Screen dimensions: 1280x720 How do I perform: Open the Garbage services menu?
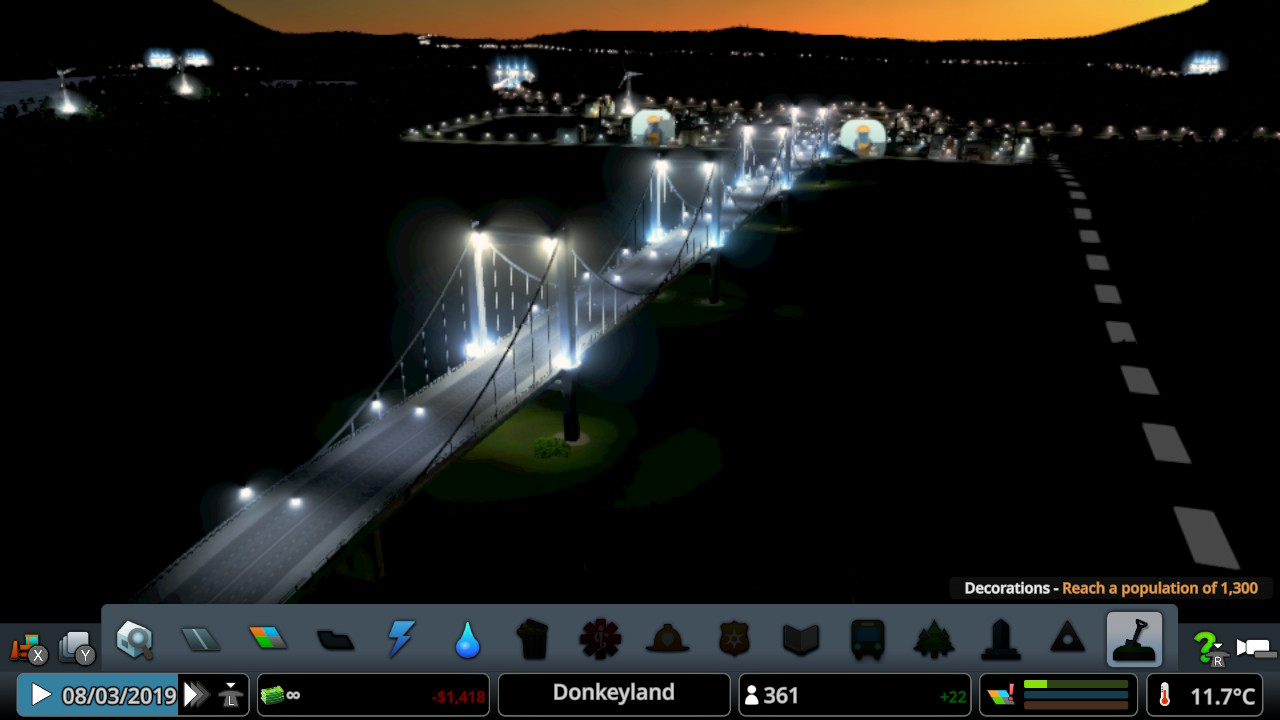coord(534,639)
